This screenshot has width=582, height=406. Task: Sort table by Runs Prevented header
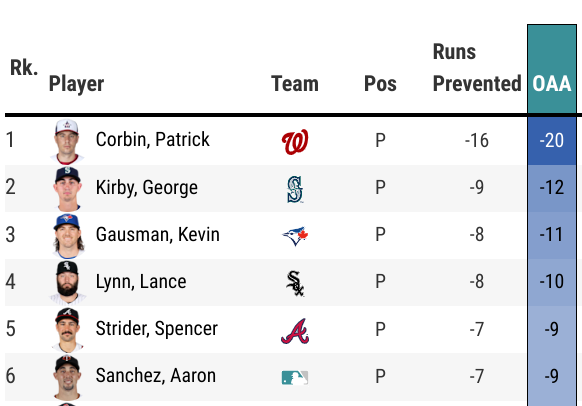[477, 67]
